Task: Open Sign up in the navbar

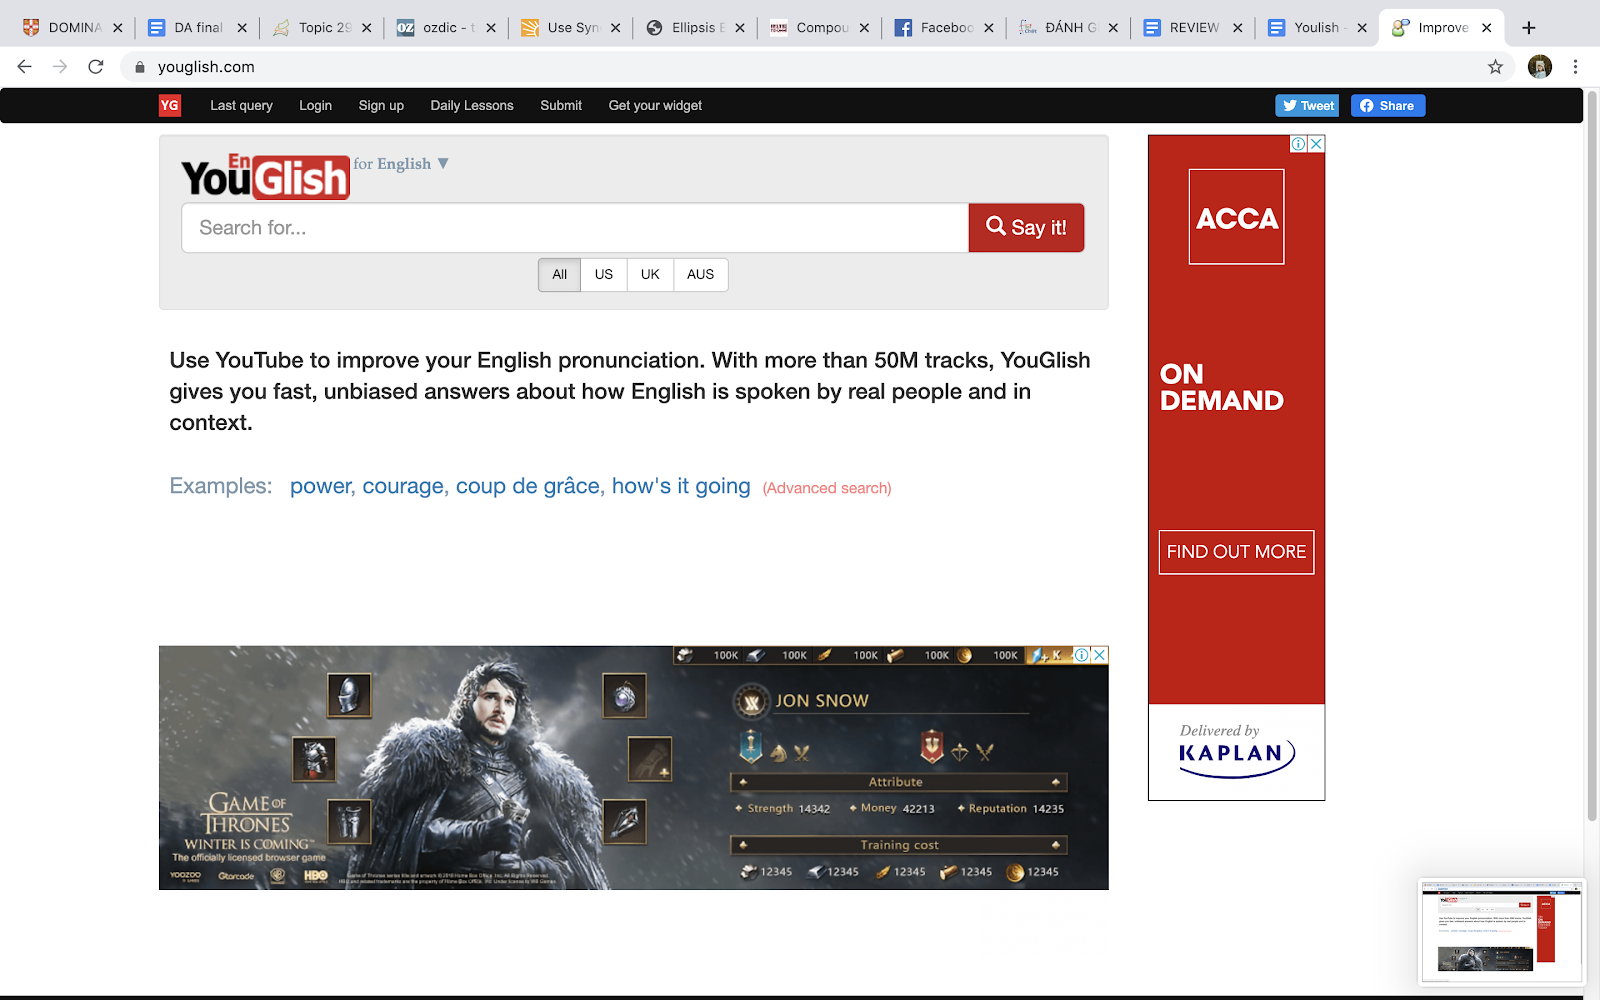Action: click(381, 105)
